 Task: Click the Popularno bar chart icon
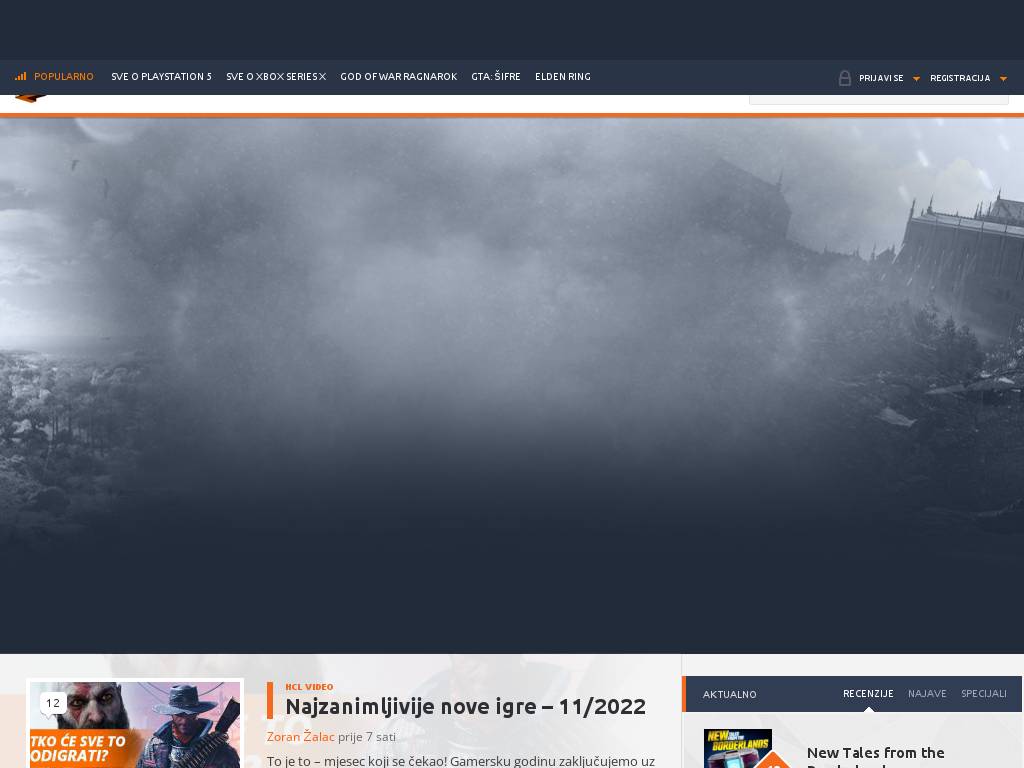[x=20, y=77]
